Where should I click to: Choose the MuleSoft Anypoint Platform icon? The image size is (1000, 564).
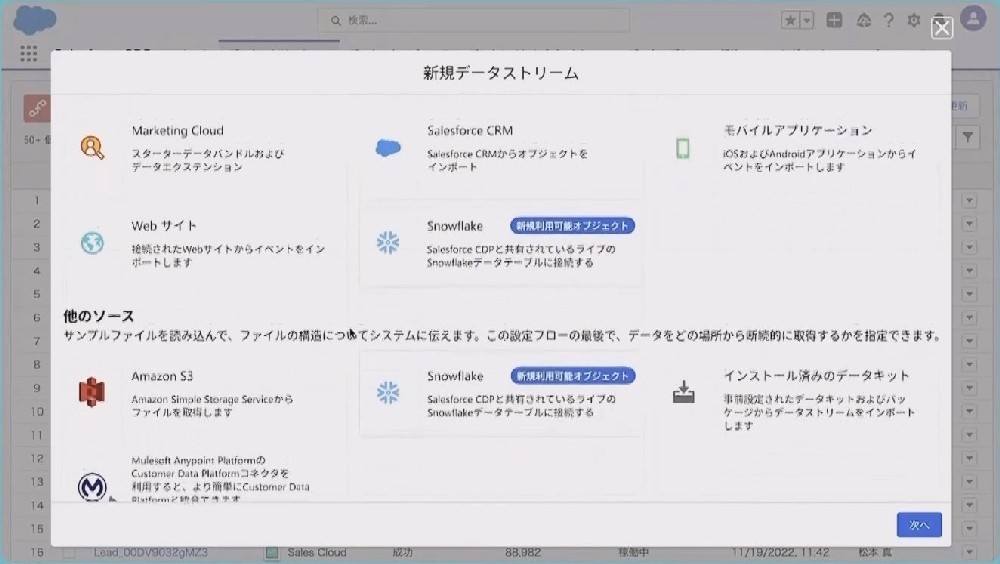(92, 487)
